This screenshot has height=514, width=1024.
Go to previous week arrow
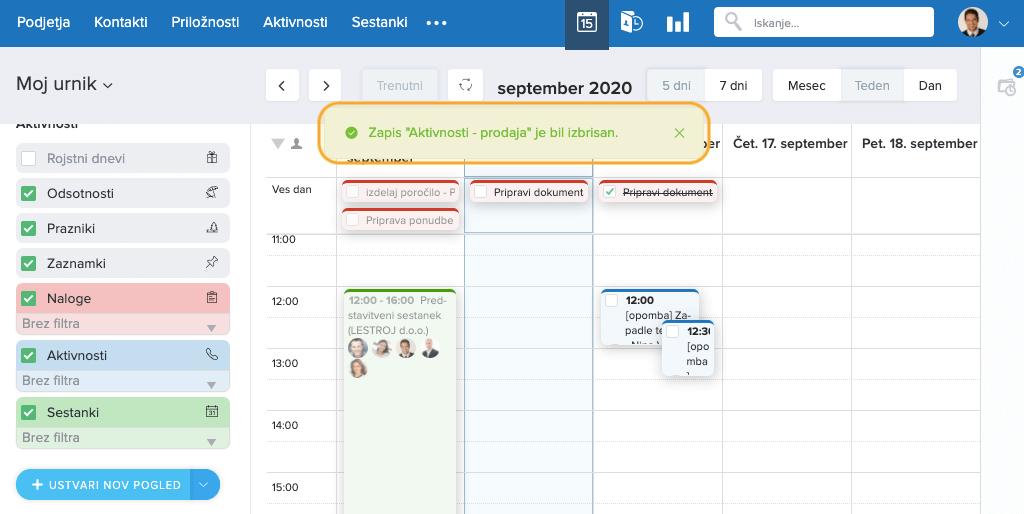click(x=282, y=86)
